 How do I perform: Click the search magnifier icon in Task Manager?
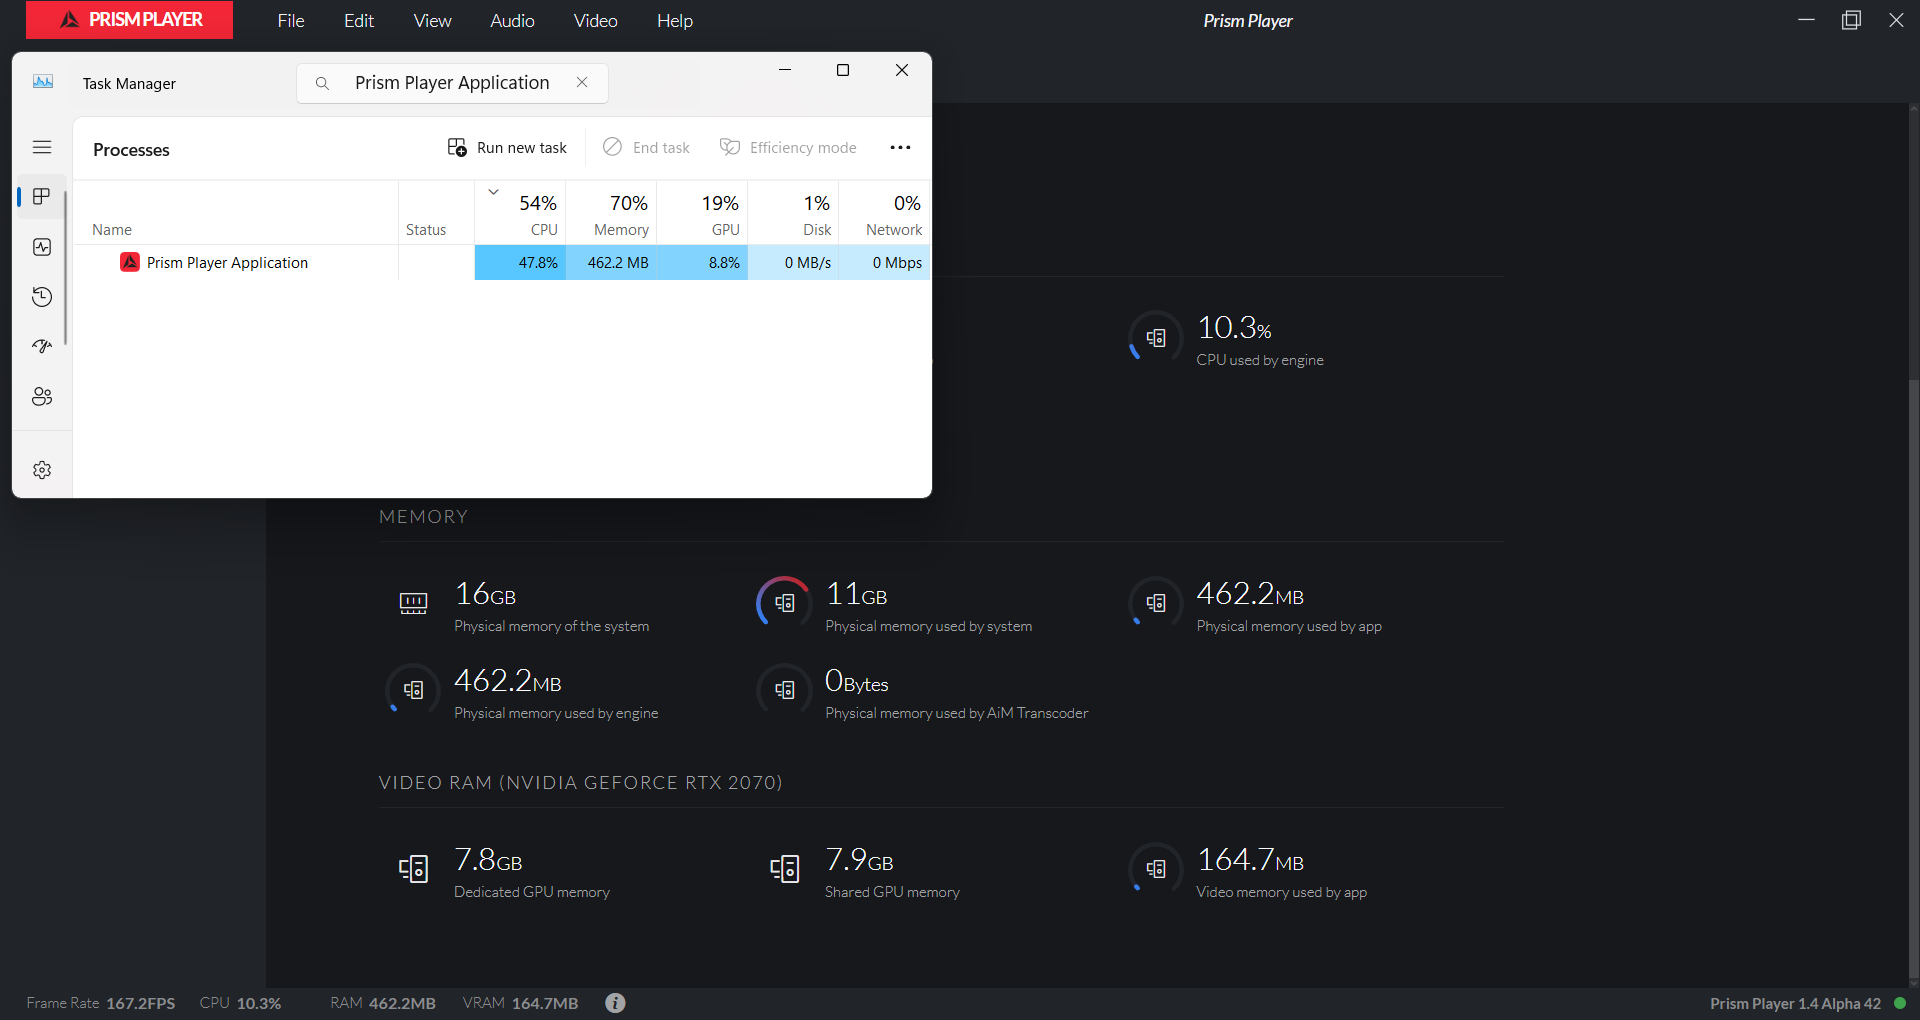pyautogui.click(x=322, y=83)
